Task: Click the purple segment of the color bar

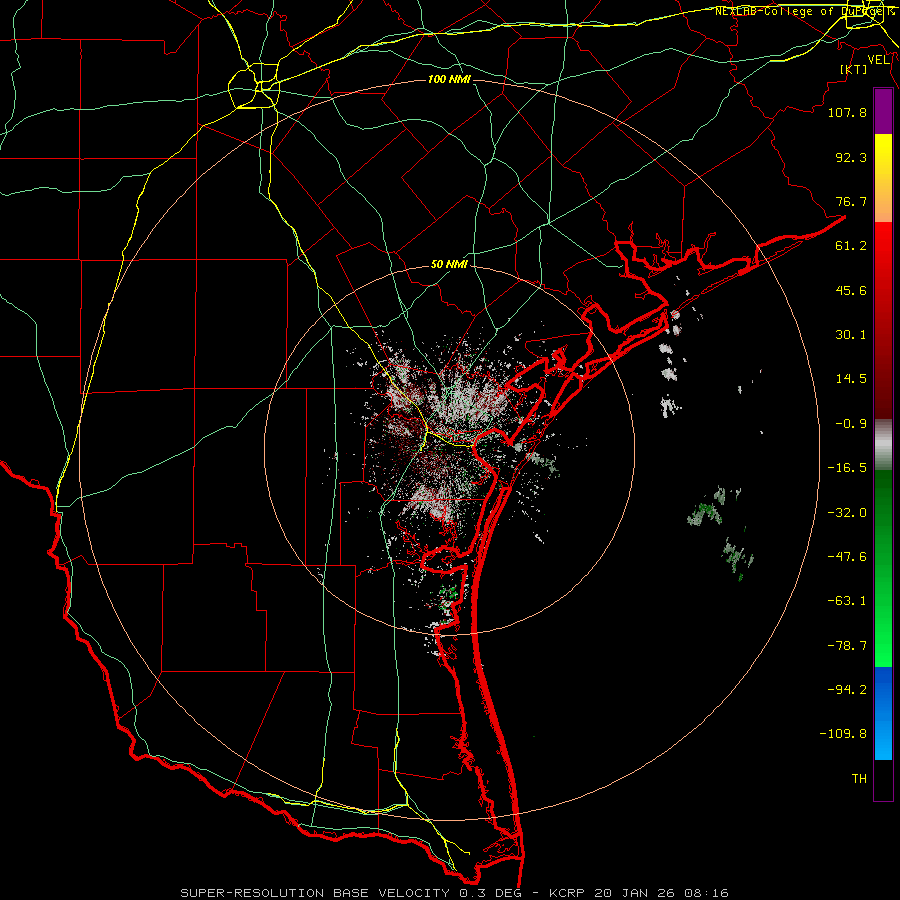Action: tap(883, 112)
